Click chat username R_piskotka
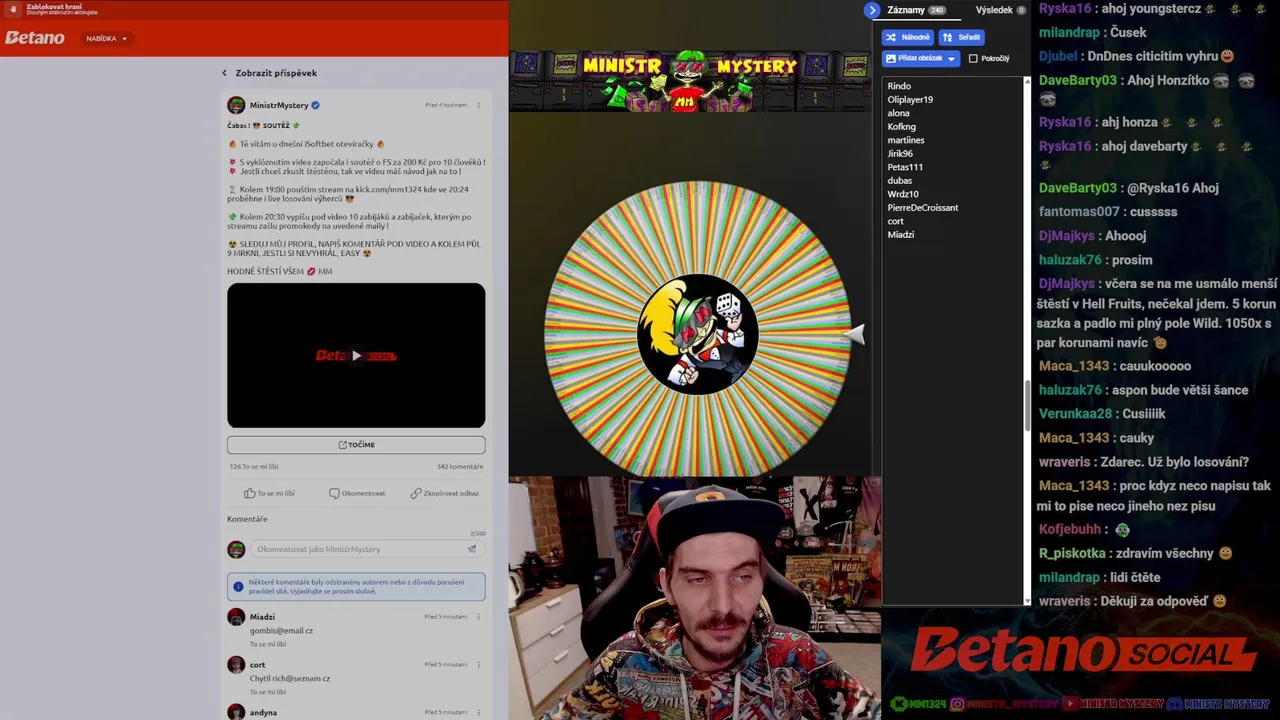1280x720 pixels. (x=1072, y=553)
